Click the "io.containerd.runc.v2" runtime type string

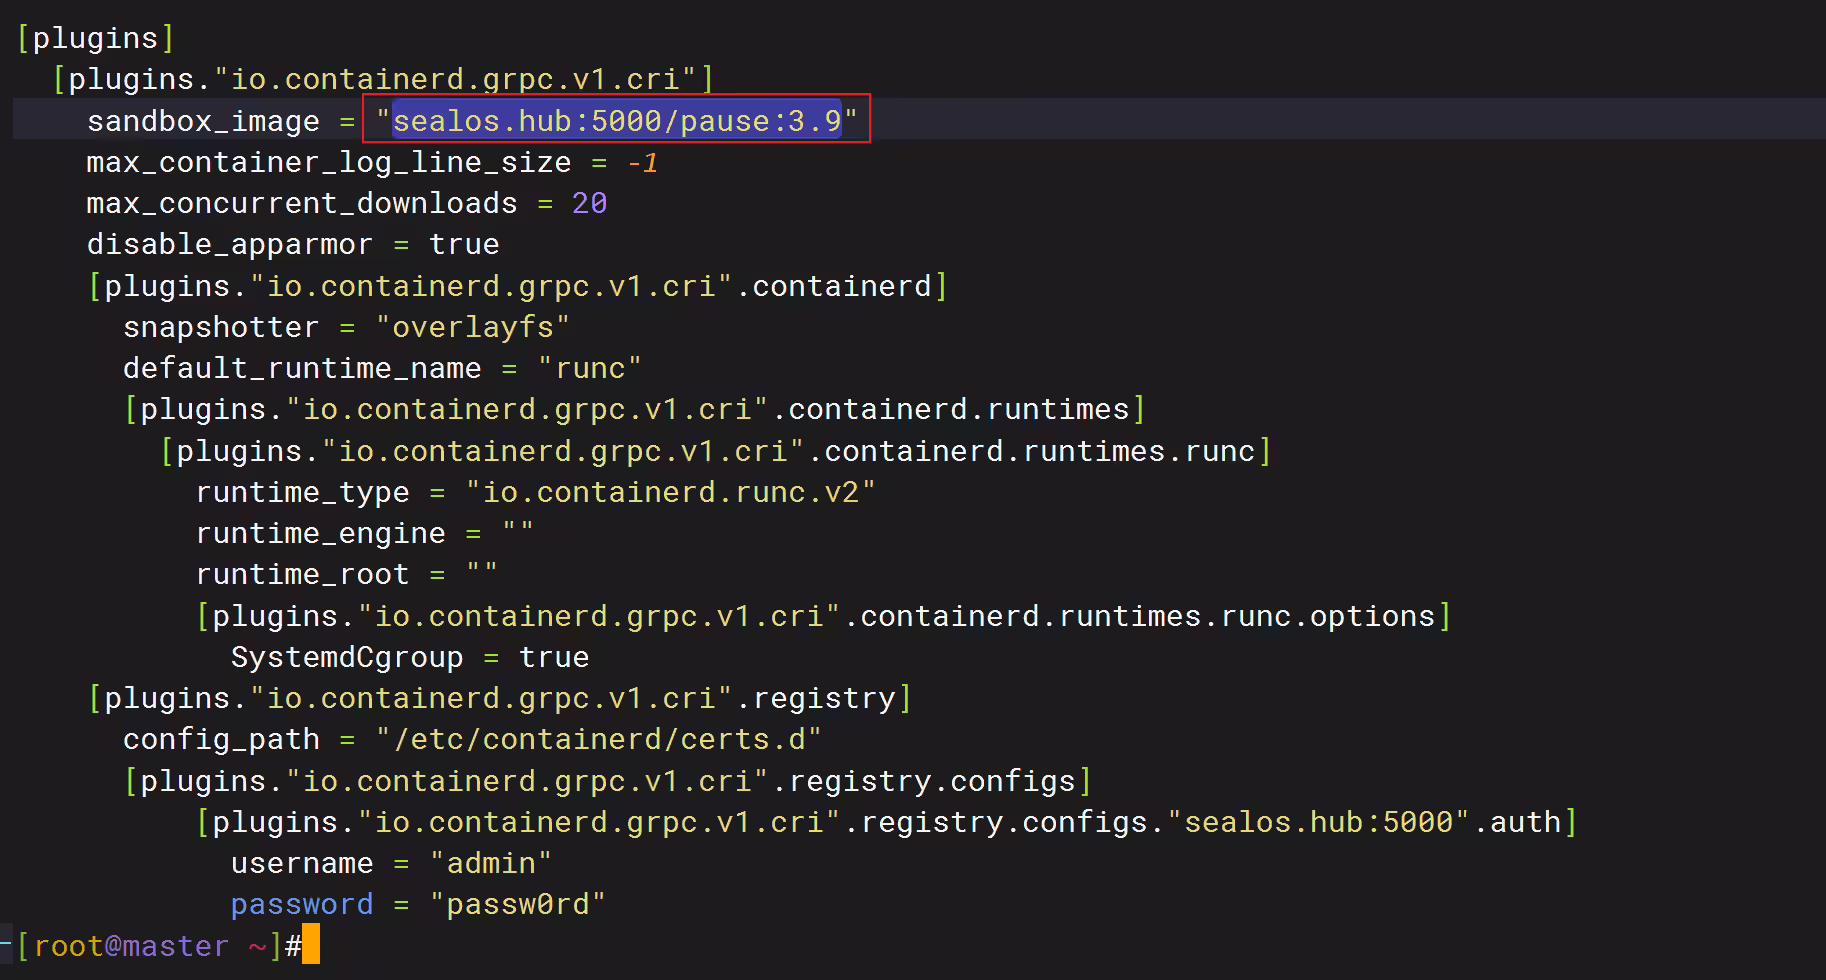tap(671, 492)
